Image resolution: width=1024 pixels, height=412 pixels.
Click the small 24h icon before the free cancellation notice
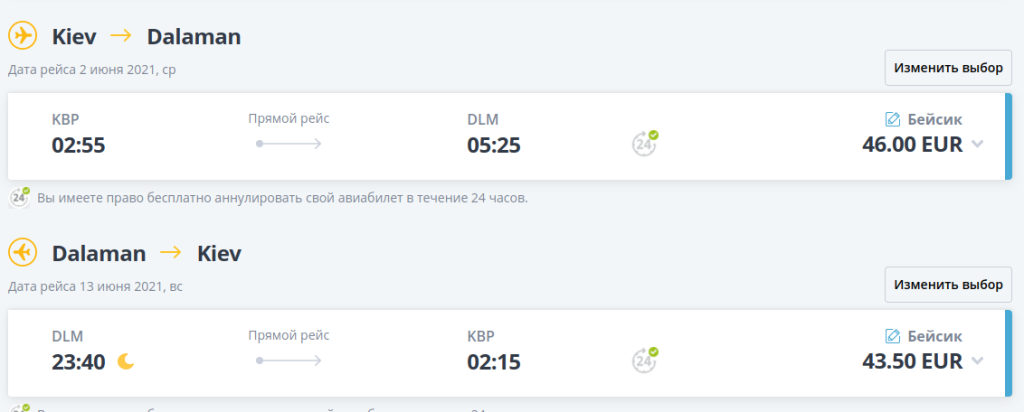click(19, 197)
